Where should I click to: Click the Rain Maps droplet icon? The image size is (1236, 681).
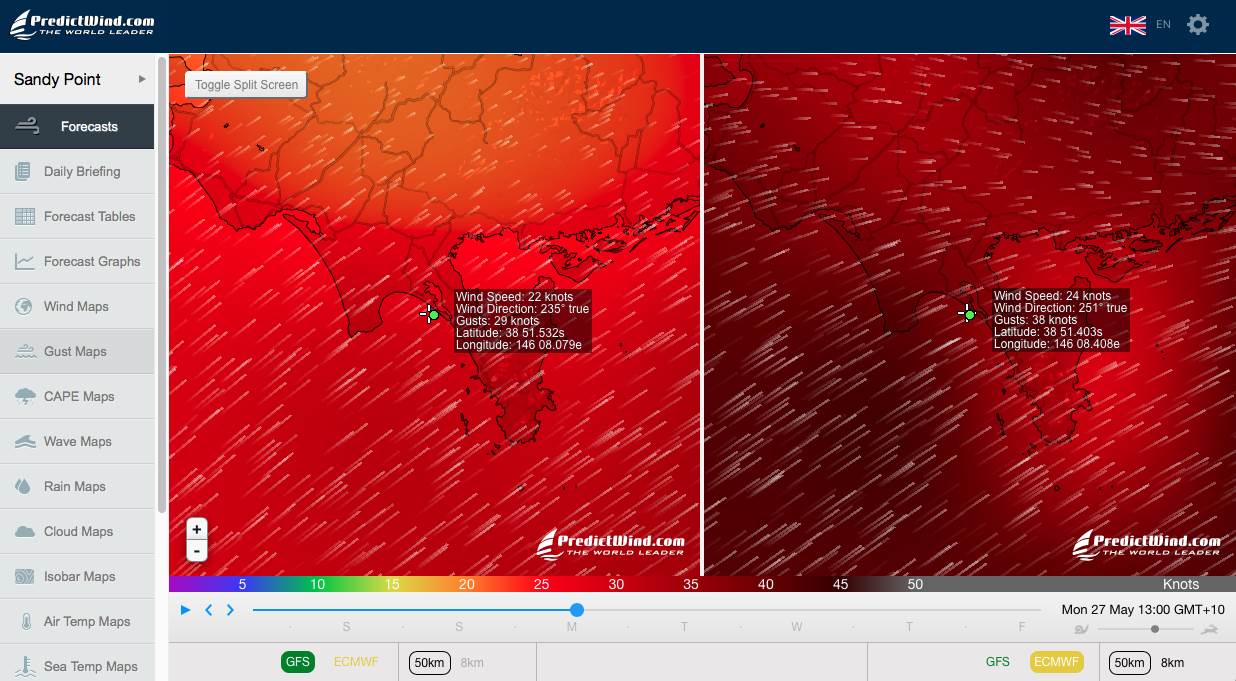(x=24, y=487)
